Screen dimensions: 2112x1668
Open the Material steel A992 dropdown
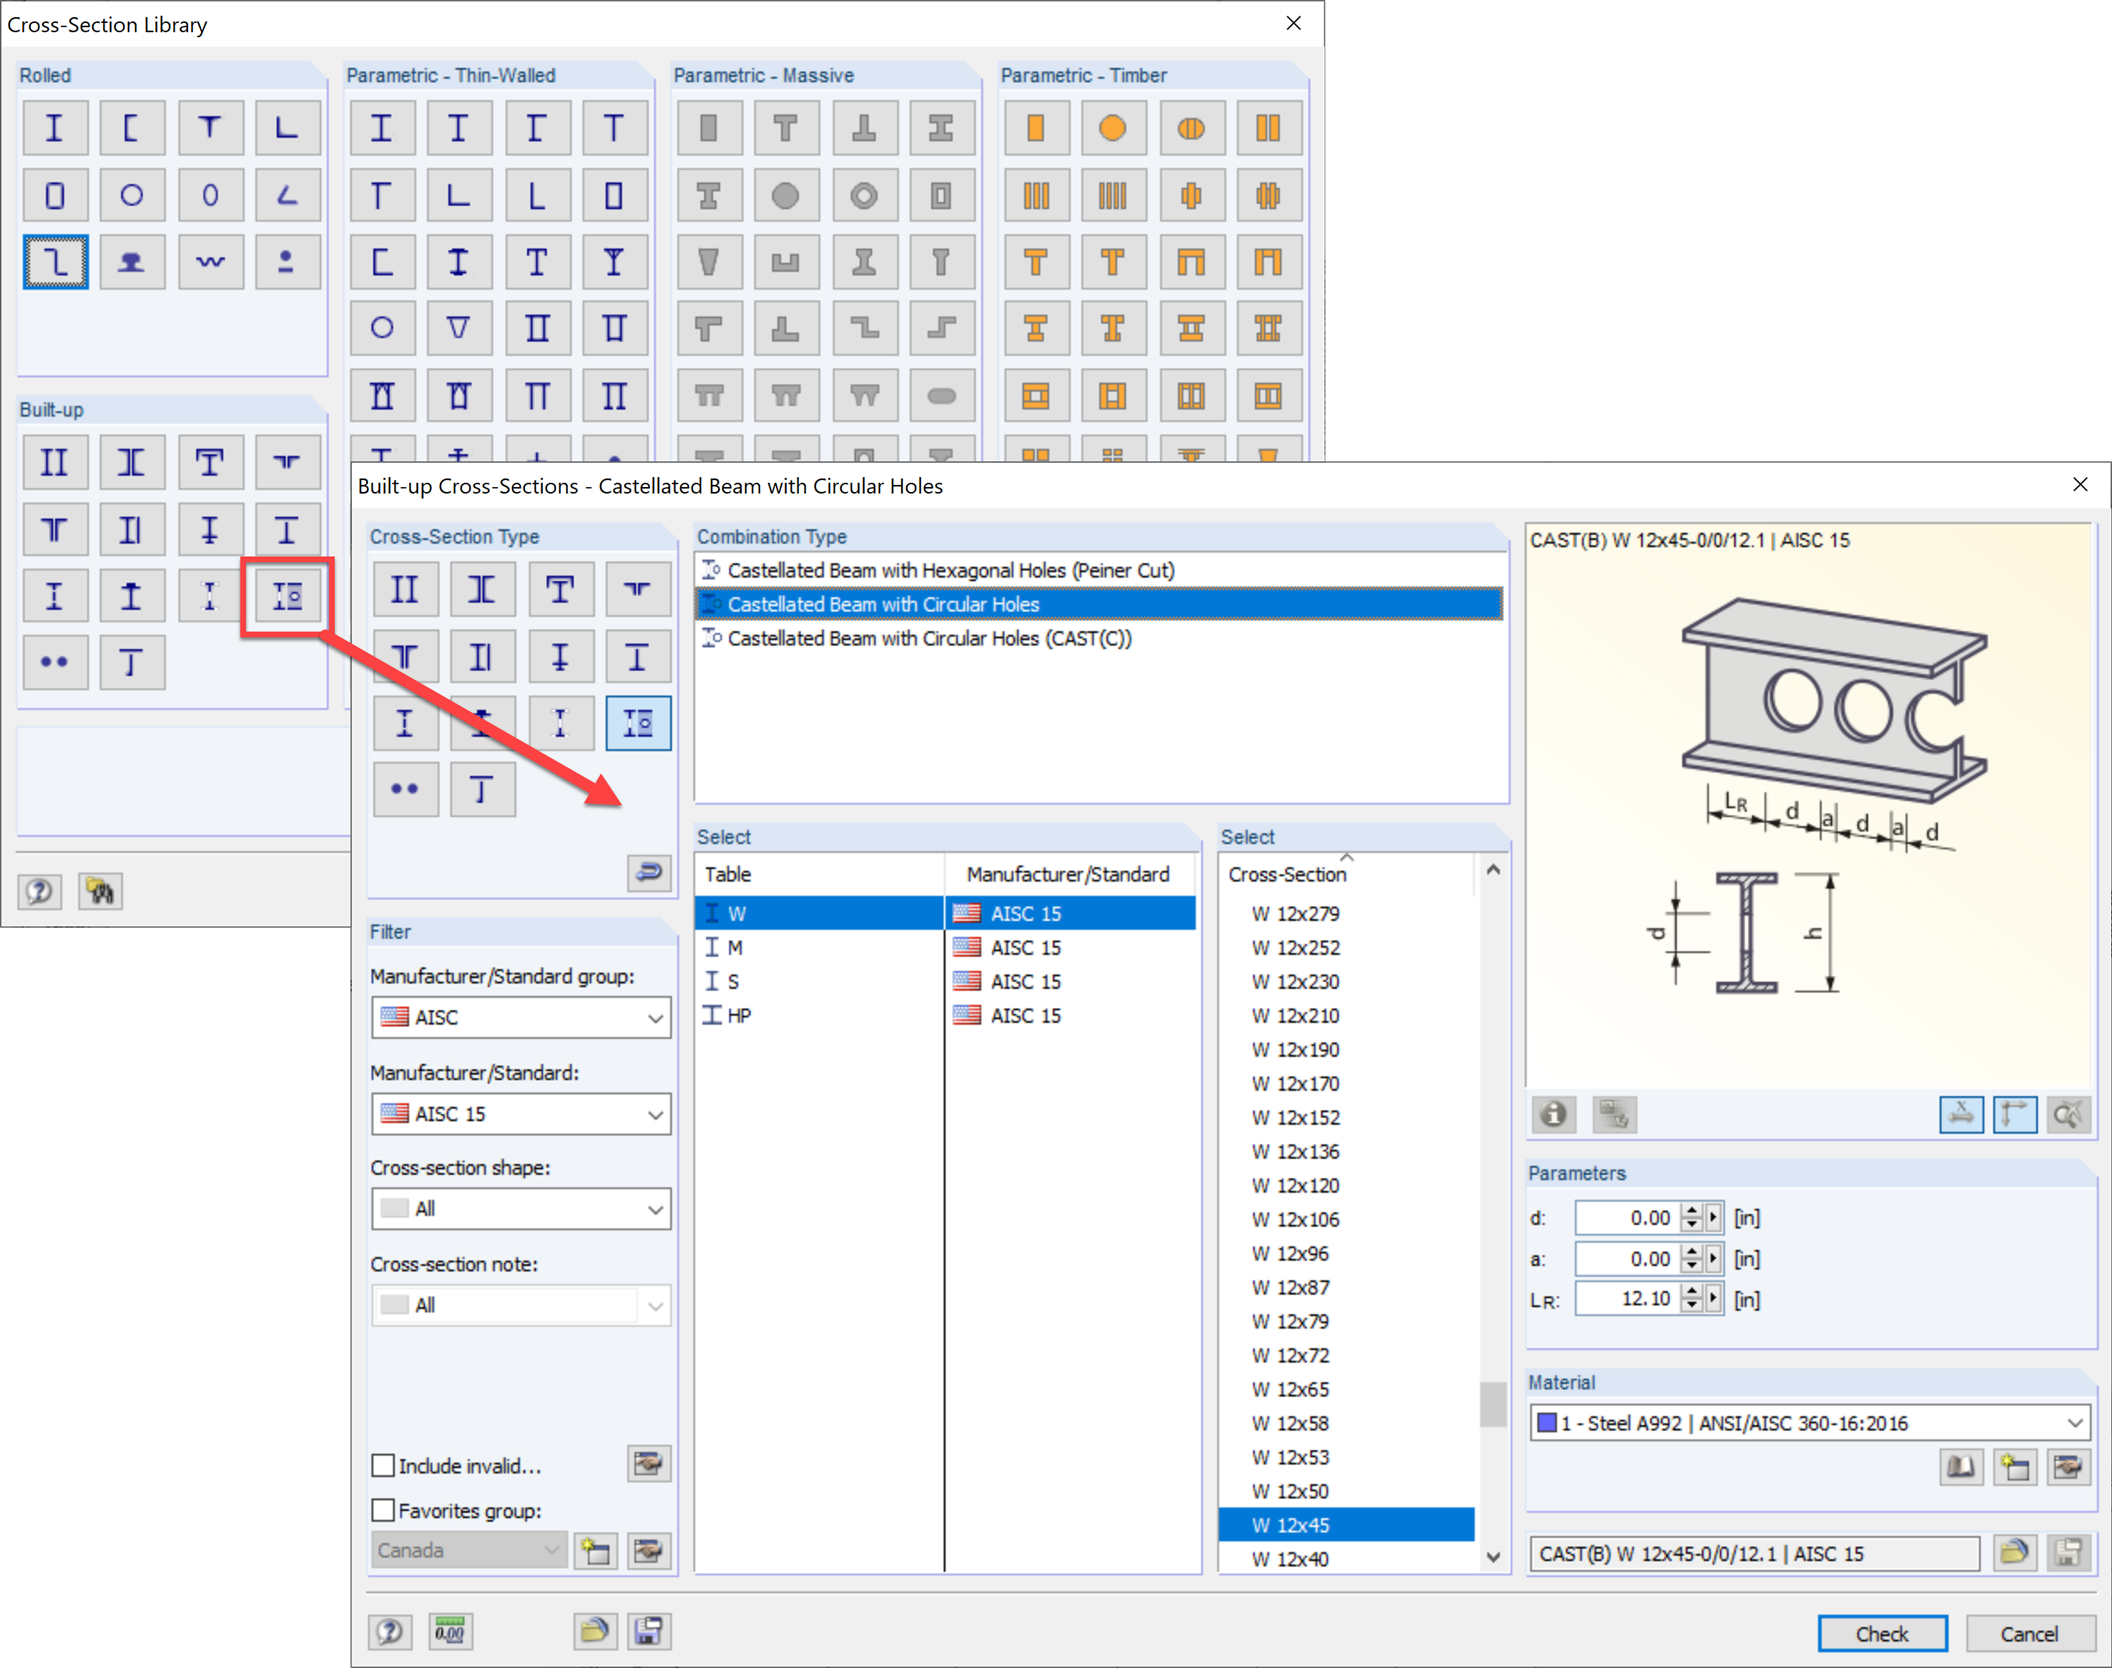coord(1810,1423)
